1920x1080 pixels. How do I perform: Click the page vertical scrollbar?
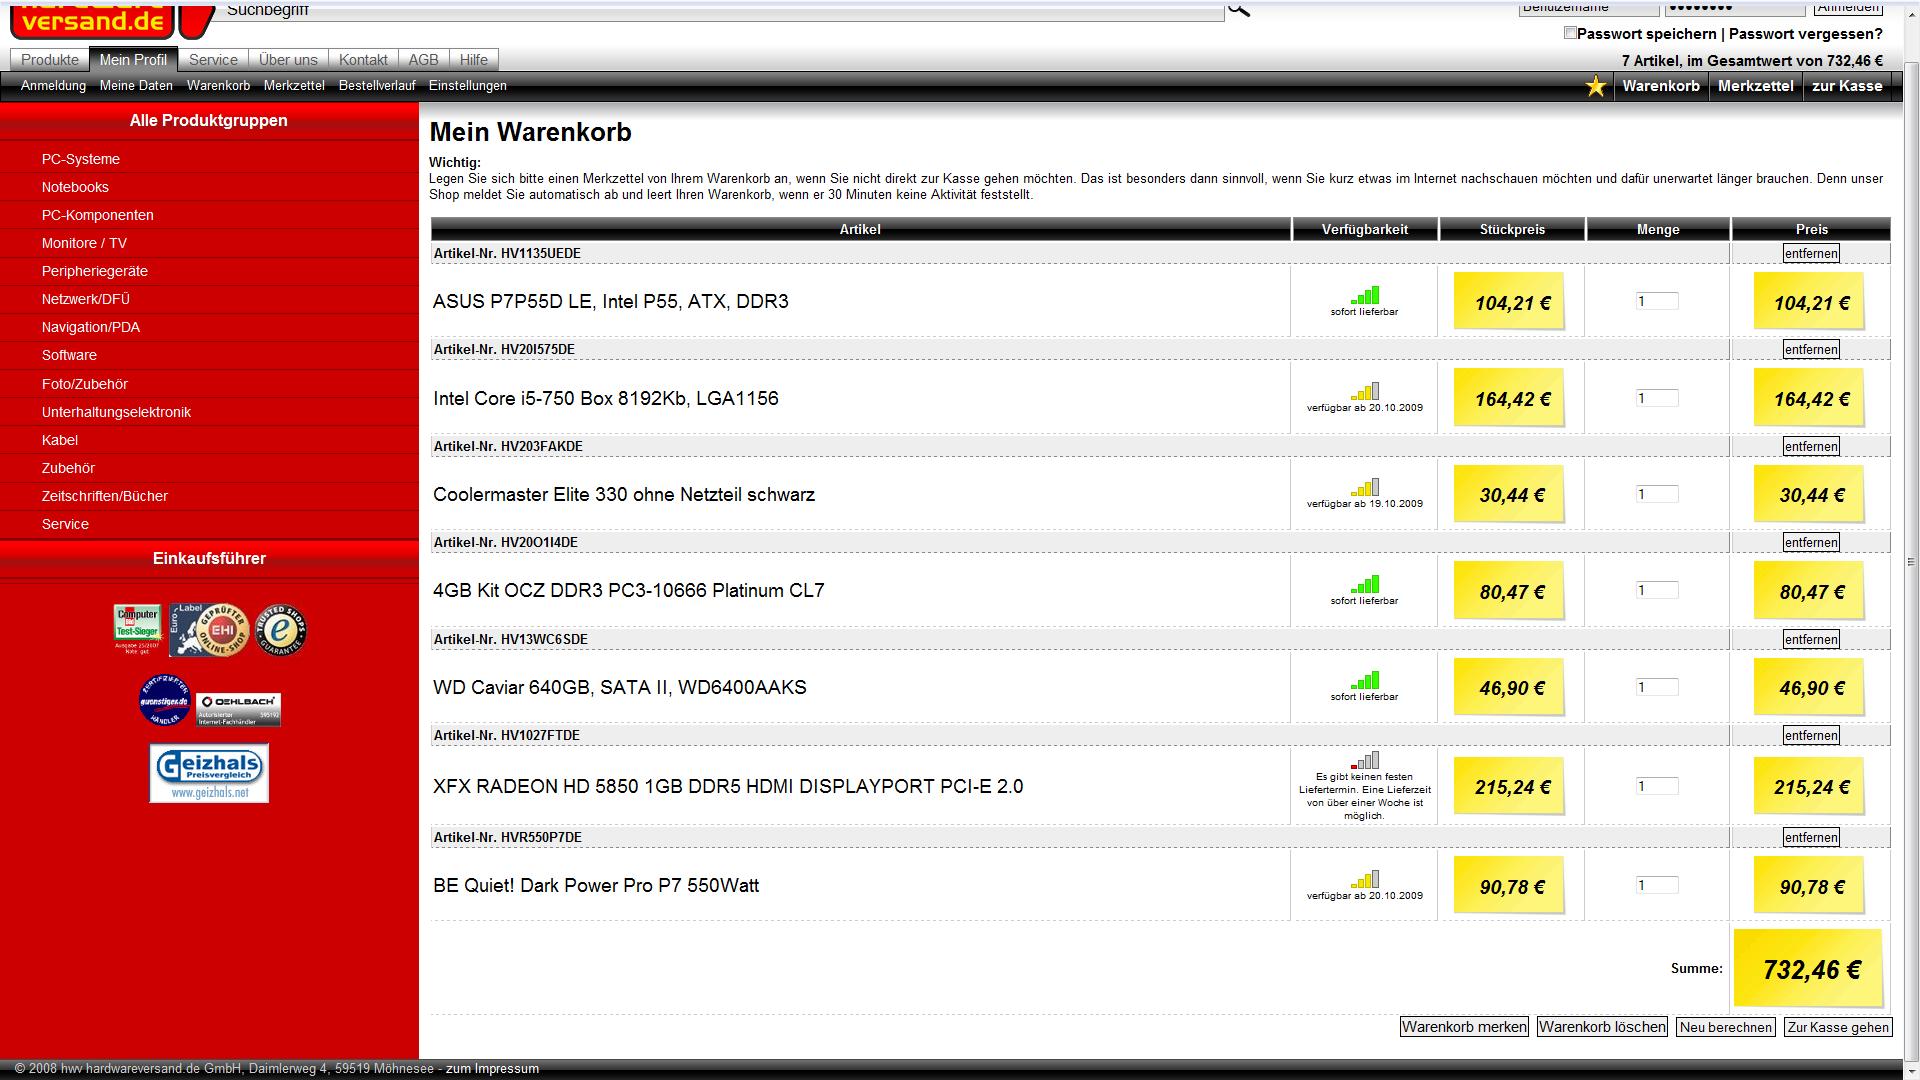click(x=1911, y=560)
